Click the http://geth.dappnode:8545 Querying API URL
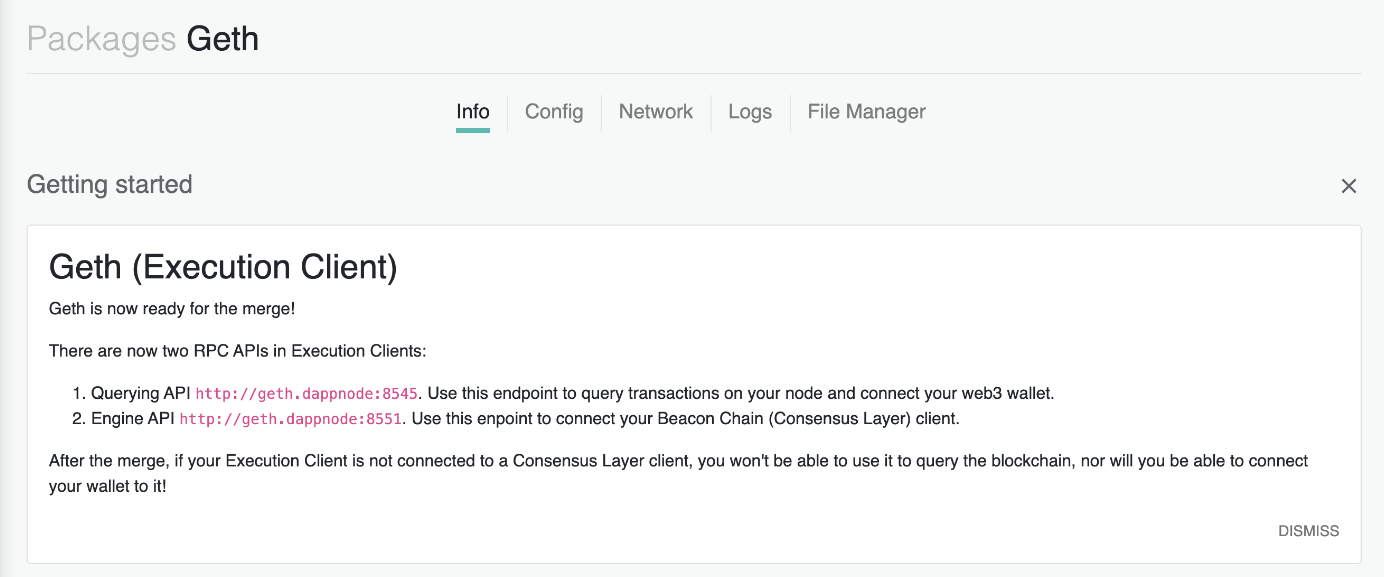 tap(309, 394)
